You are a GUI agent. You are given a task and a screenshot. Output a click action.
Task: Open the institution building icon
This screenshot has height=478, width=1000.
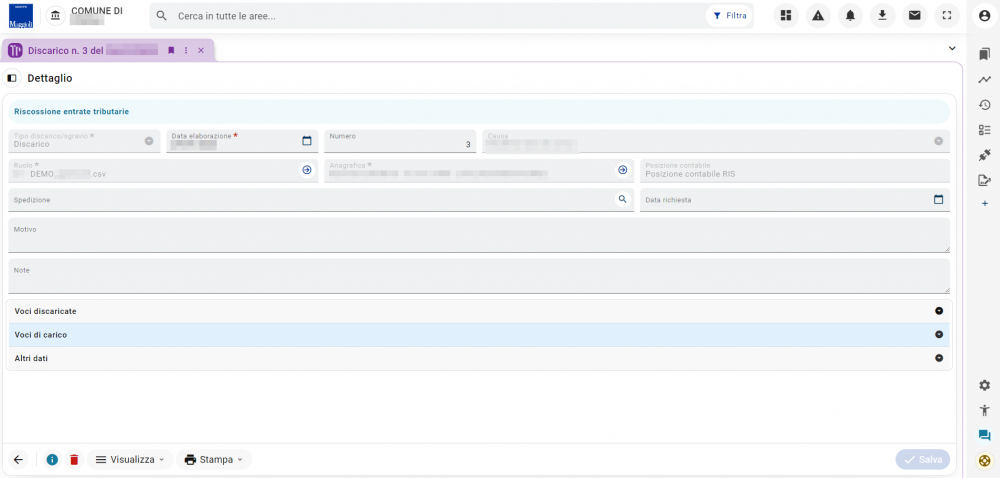(56, 16)
